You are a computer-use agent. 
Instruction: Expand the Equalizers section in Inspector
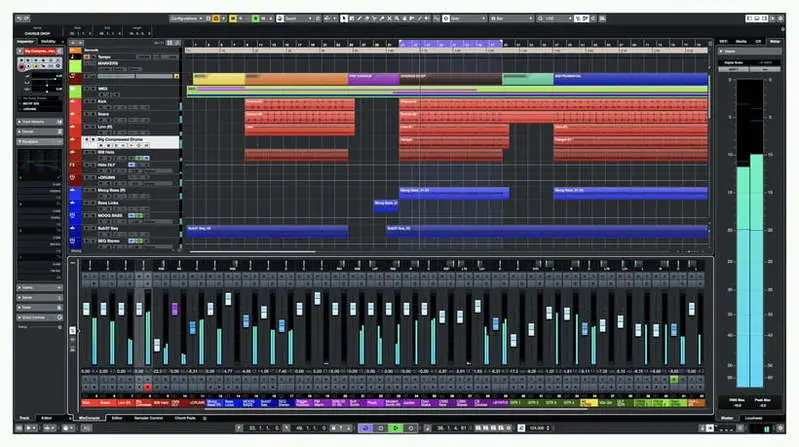30,142
